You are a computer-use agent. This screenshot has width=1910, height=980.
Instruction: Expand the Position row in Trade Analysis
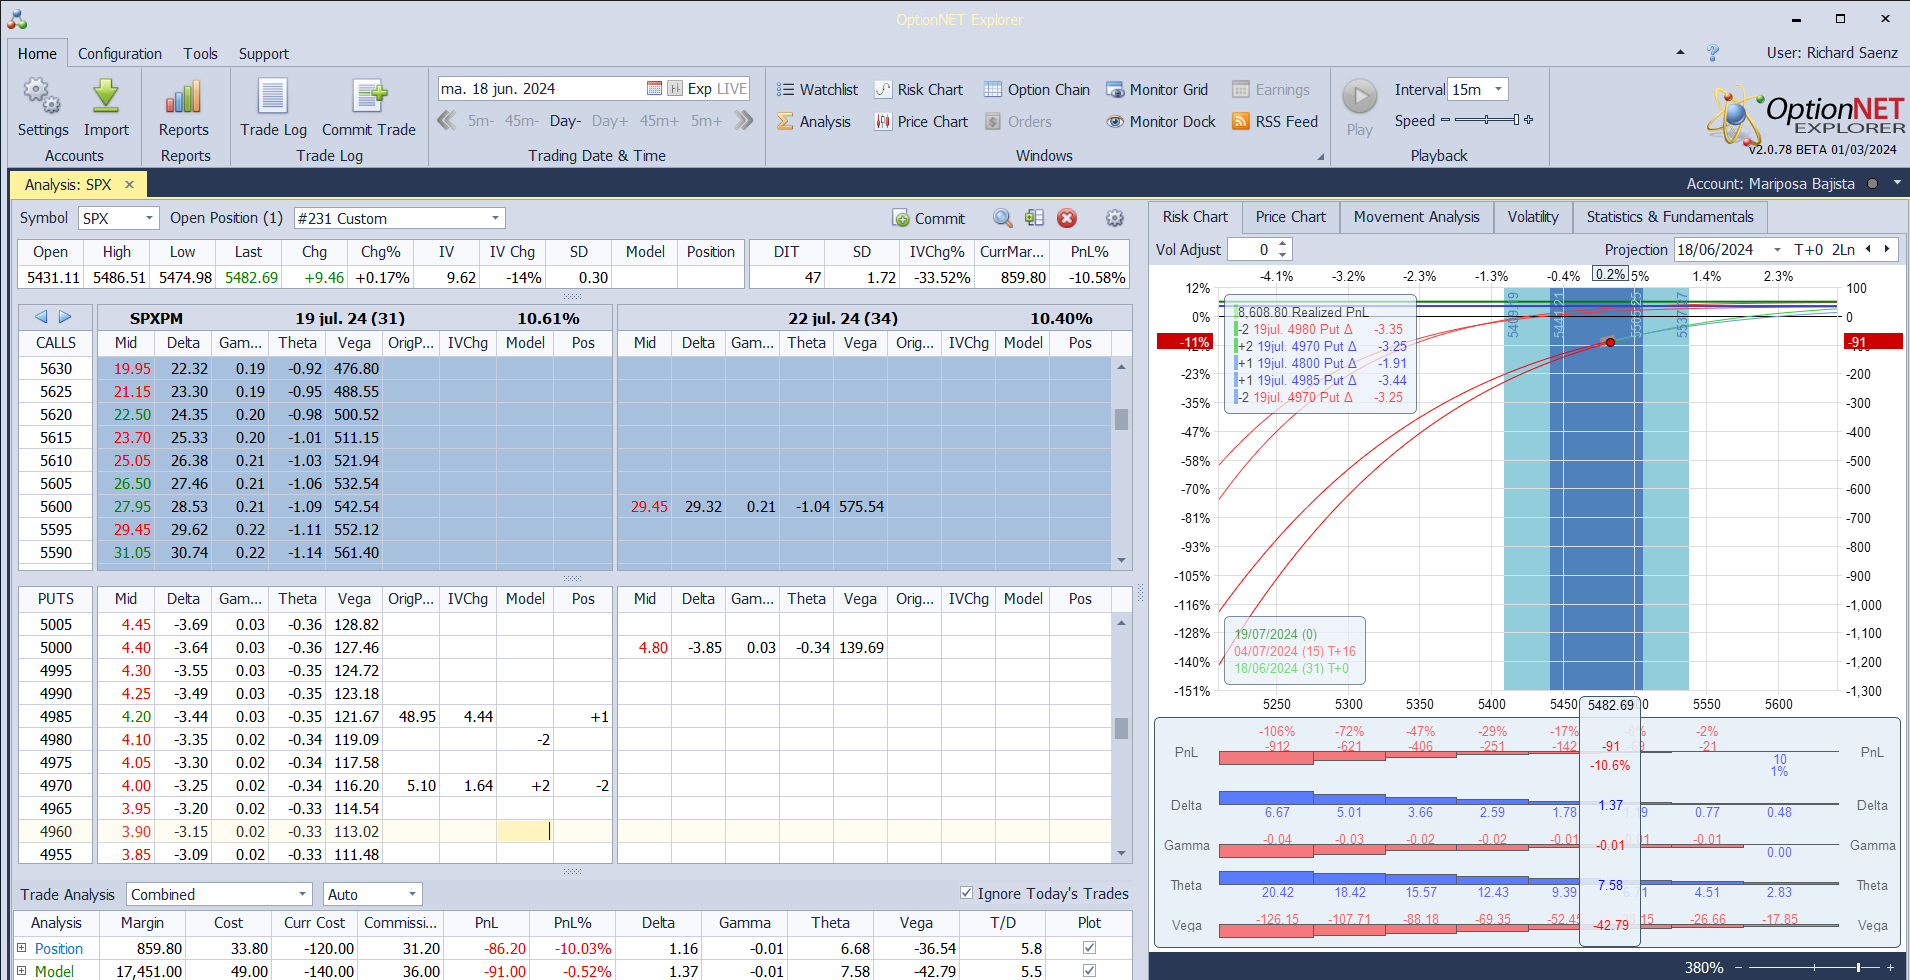pyautogui.click(x=21, y=948)
